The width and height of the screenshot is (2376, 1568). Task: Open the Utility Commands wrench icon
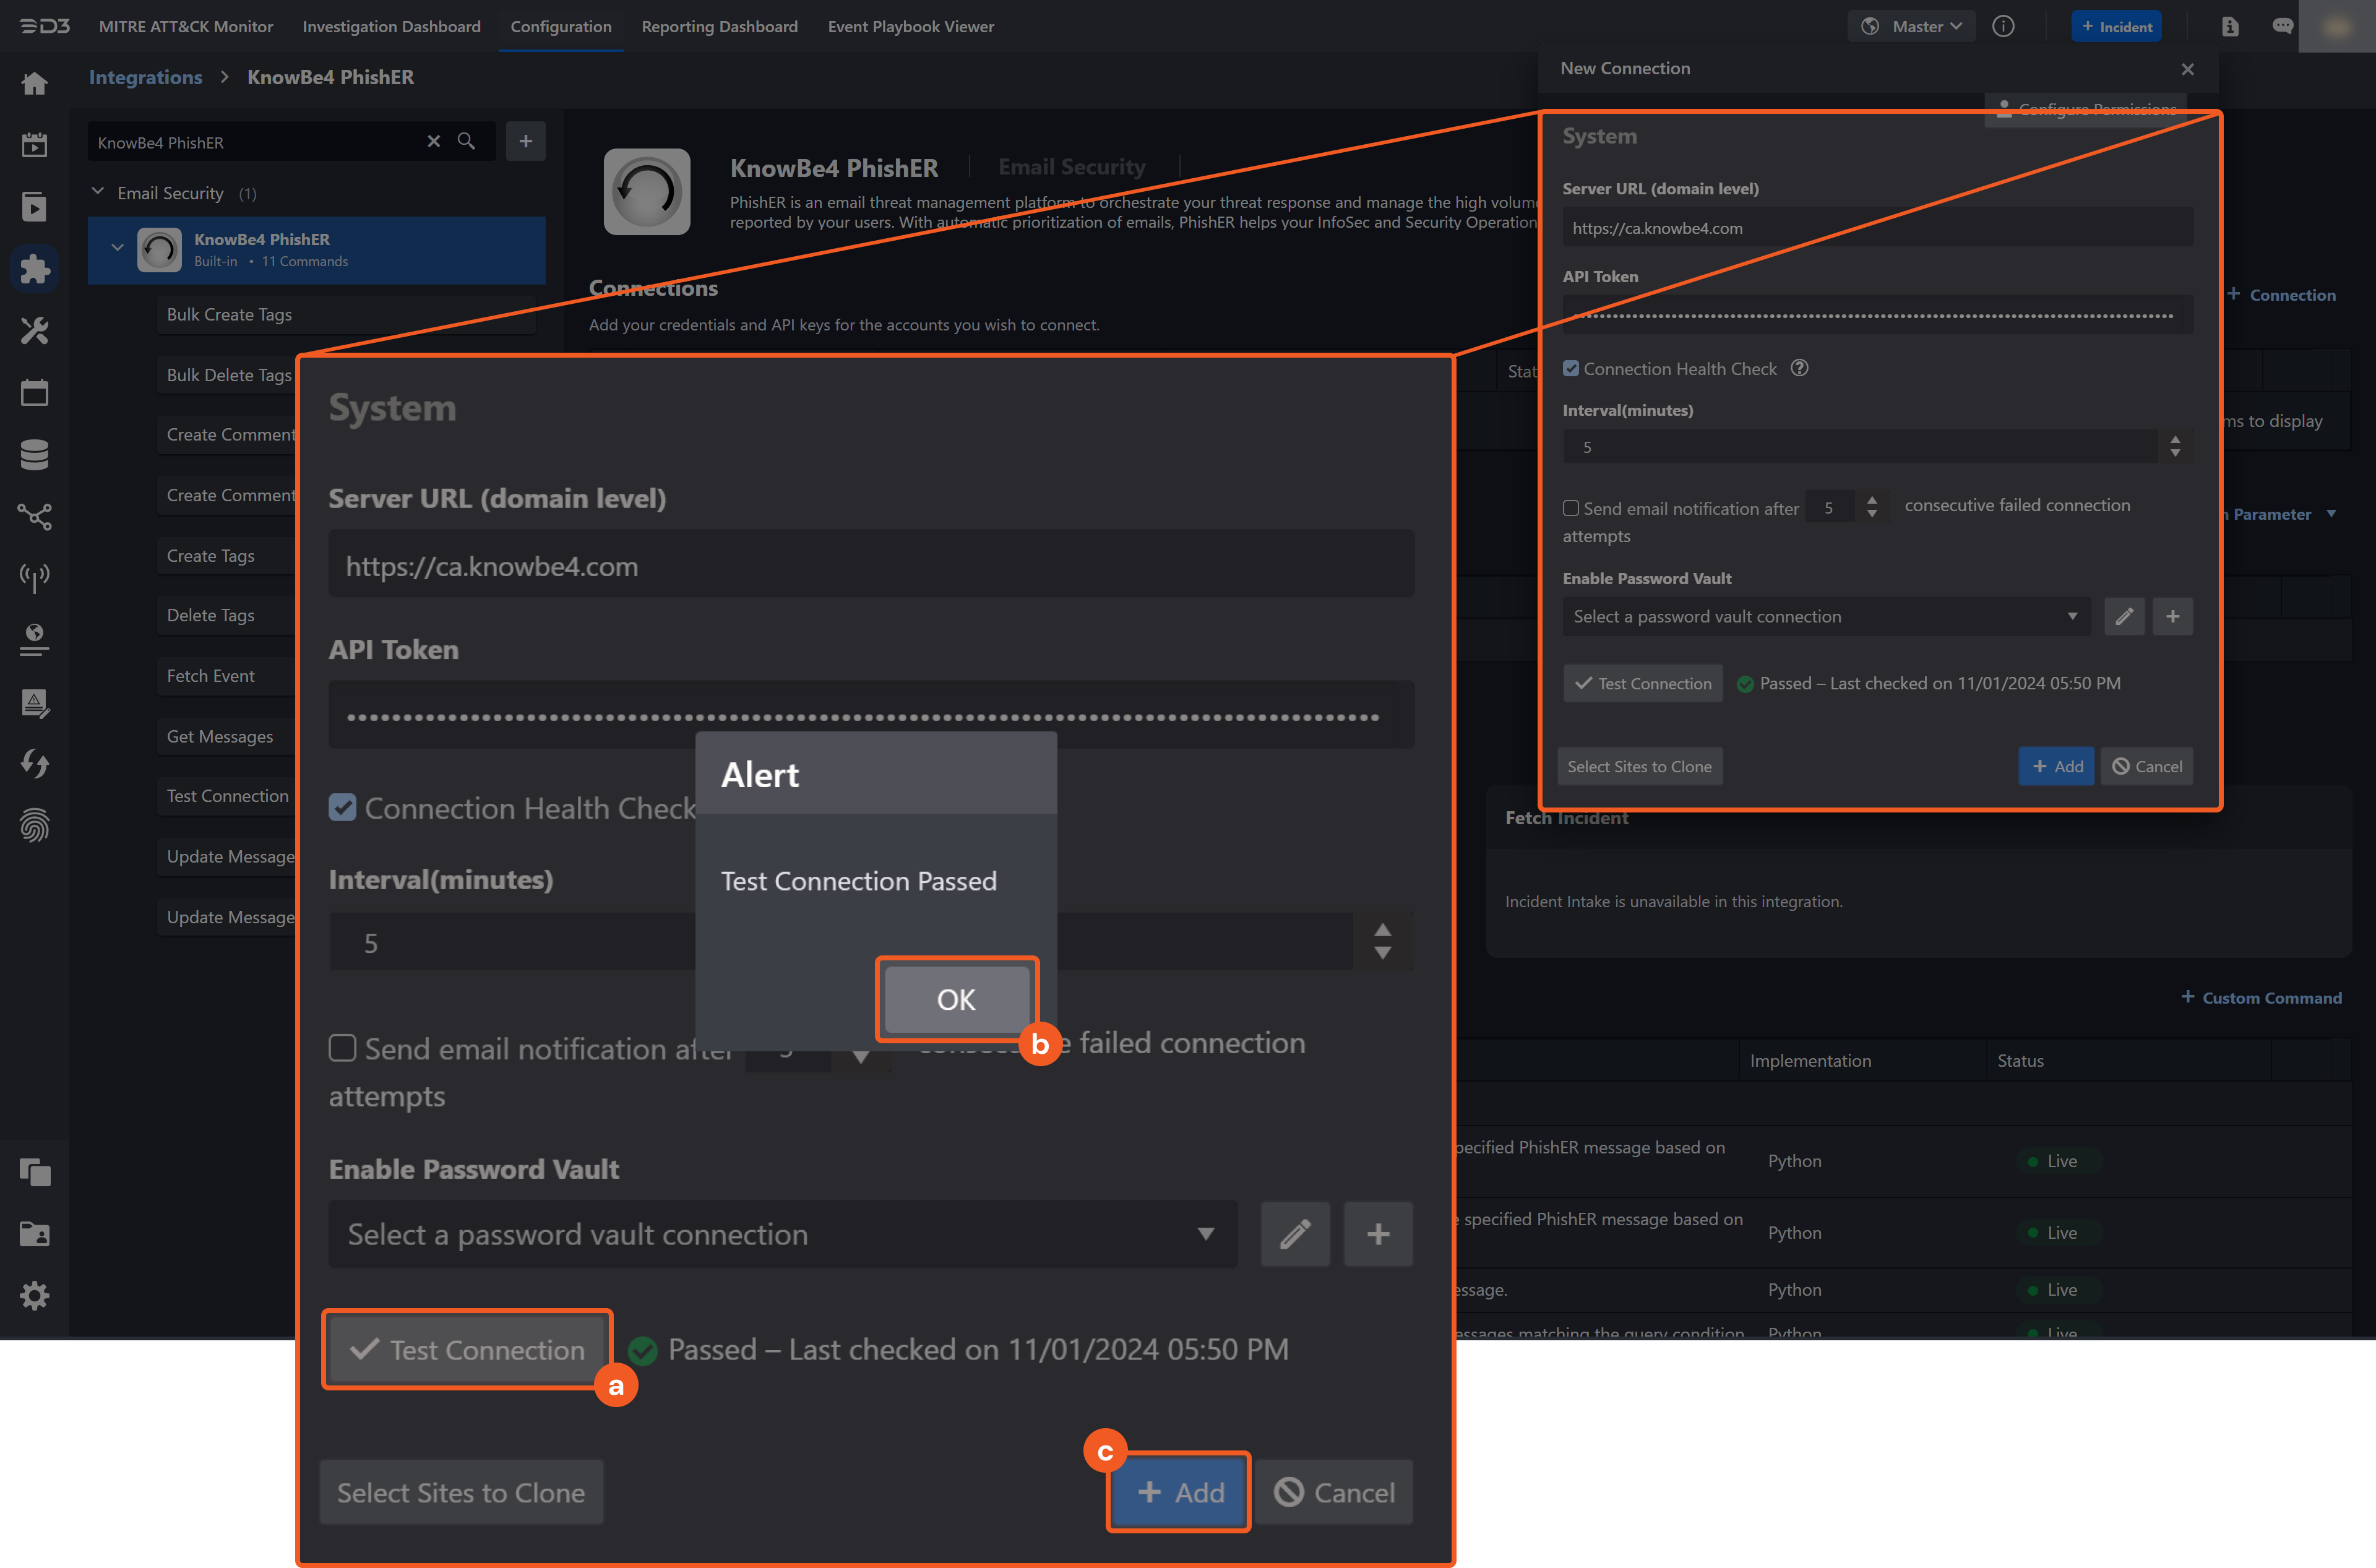pos(35,331)
